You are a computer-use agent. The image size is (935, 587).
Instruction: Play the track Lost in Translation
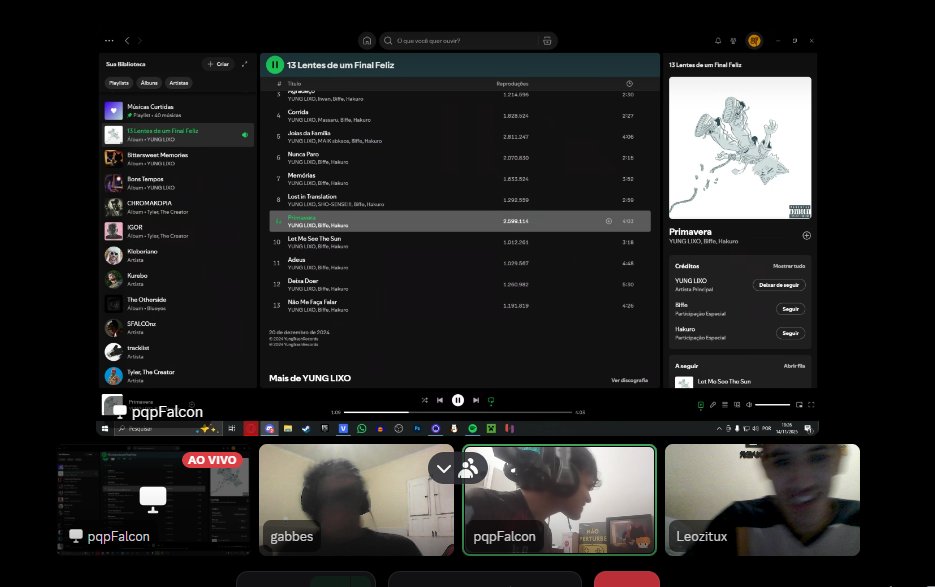(460, 200)
